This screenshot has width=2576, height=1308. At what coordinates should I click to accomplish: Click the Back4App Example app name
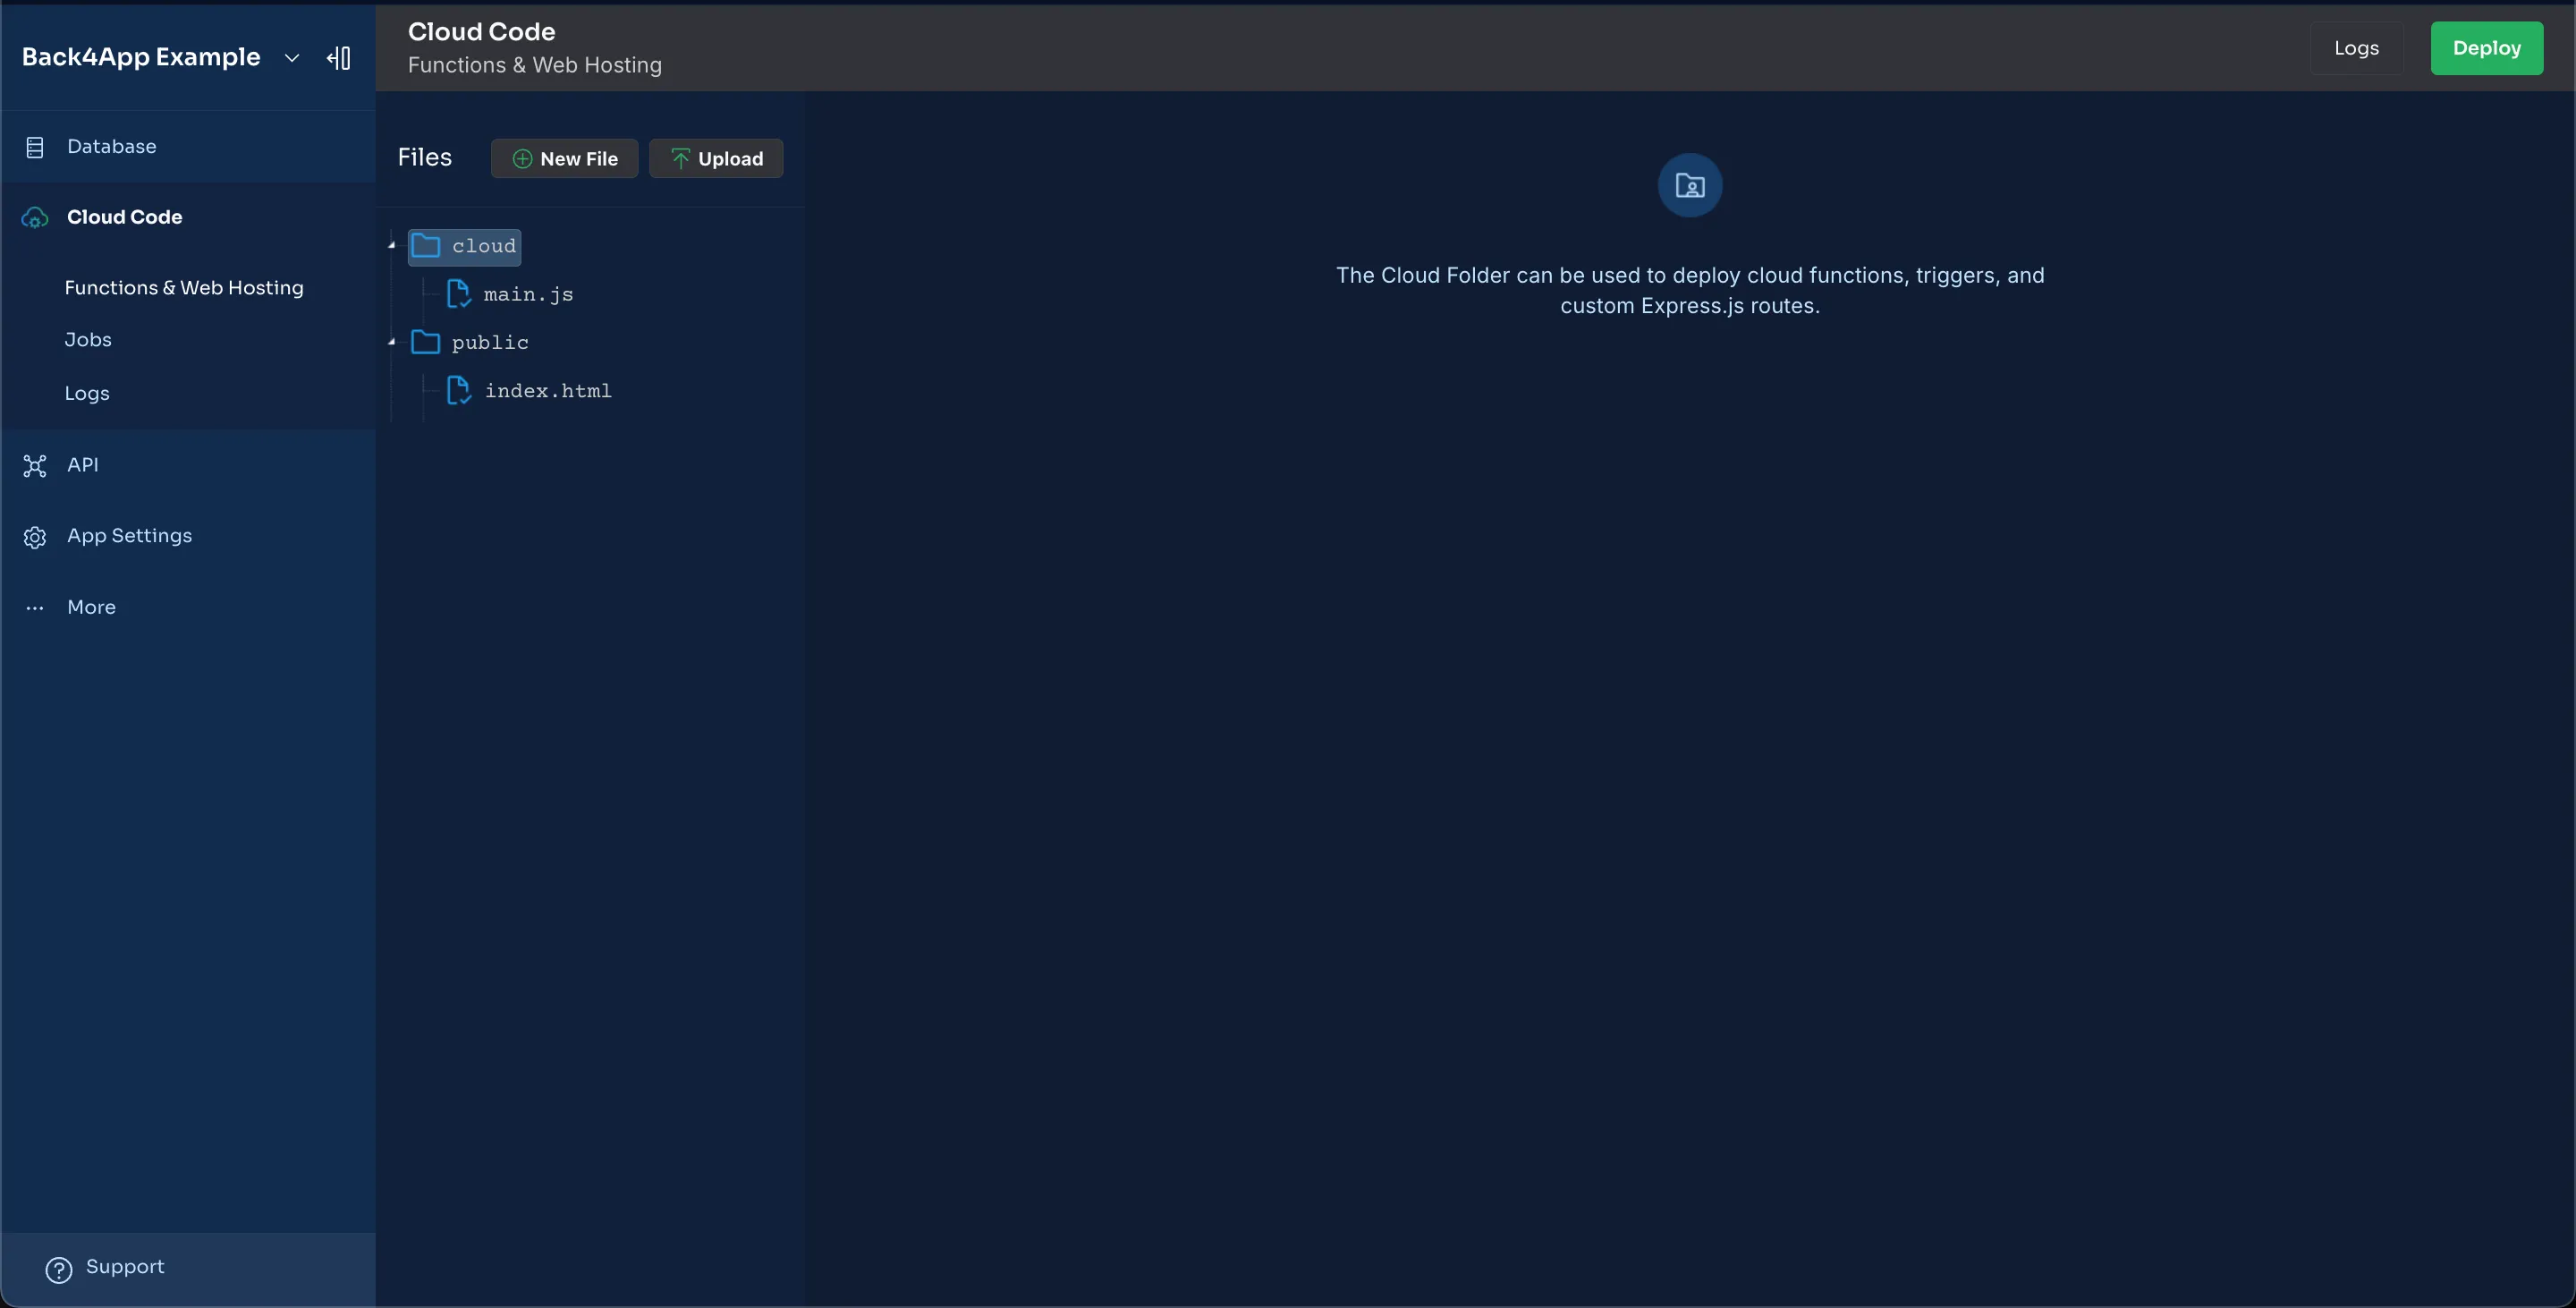[x=141, y=58]
